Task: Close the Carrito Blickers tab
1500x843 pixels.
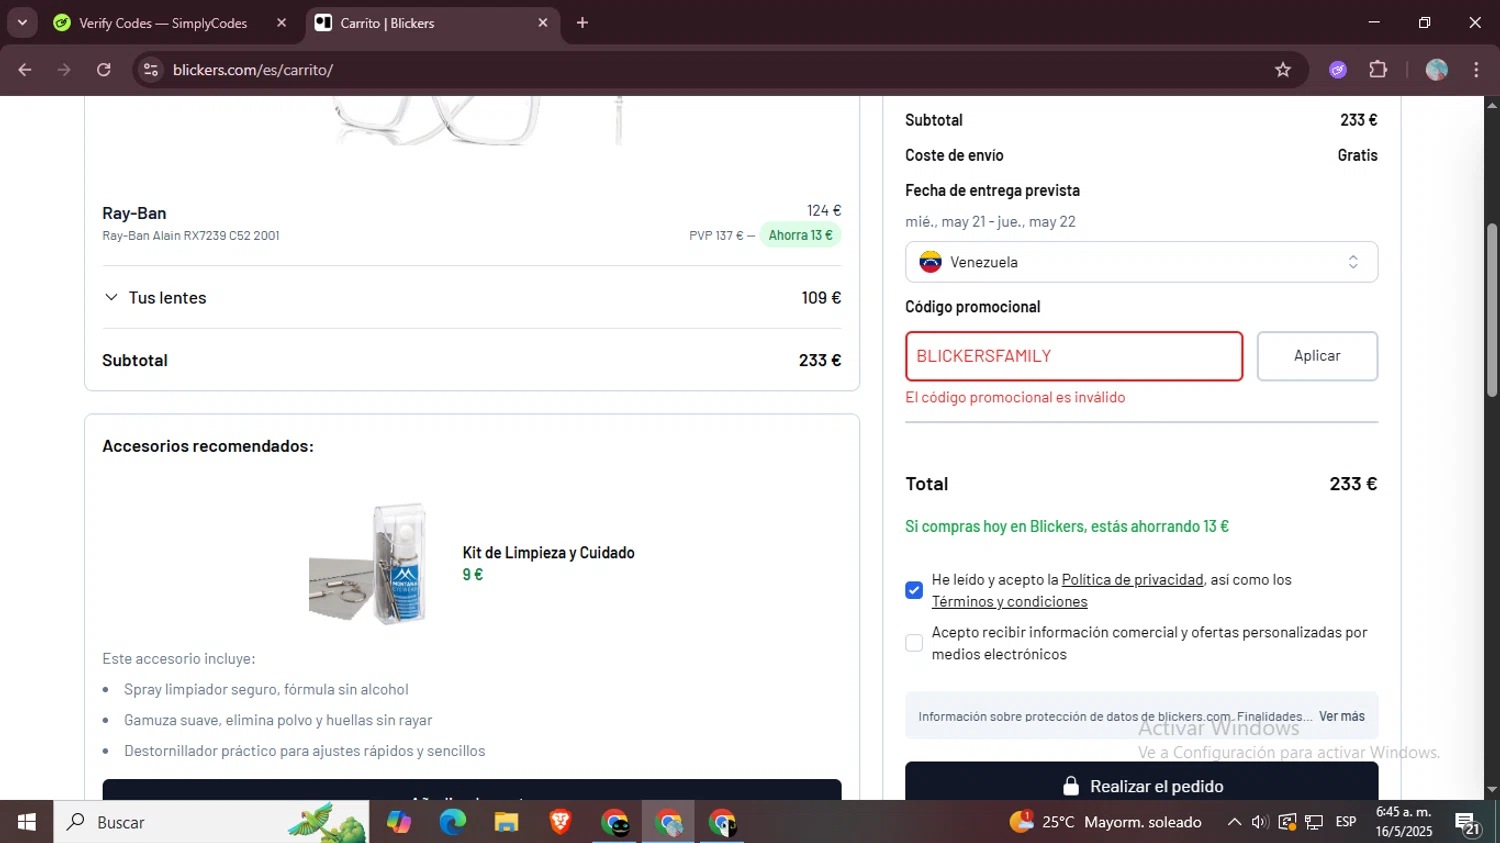Action: point(543,23)
